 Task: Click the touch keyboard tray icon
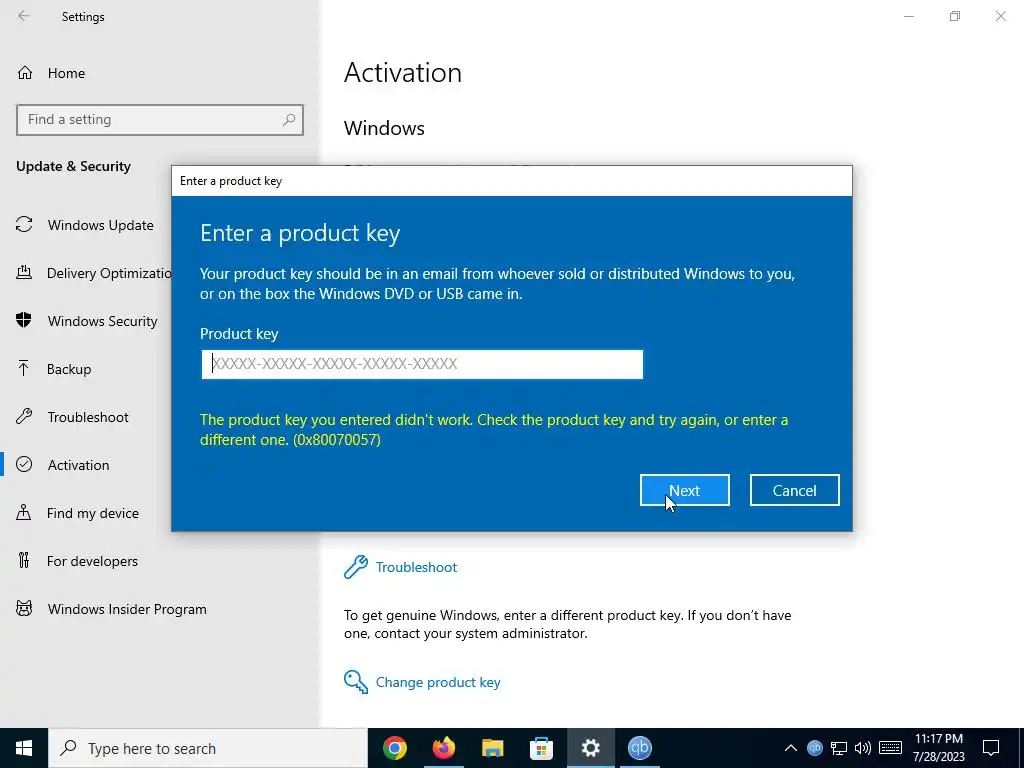pos(891,748)
